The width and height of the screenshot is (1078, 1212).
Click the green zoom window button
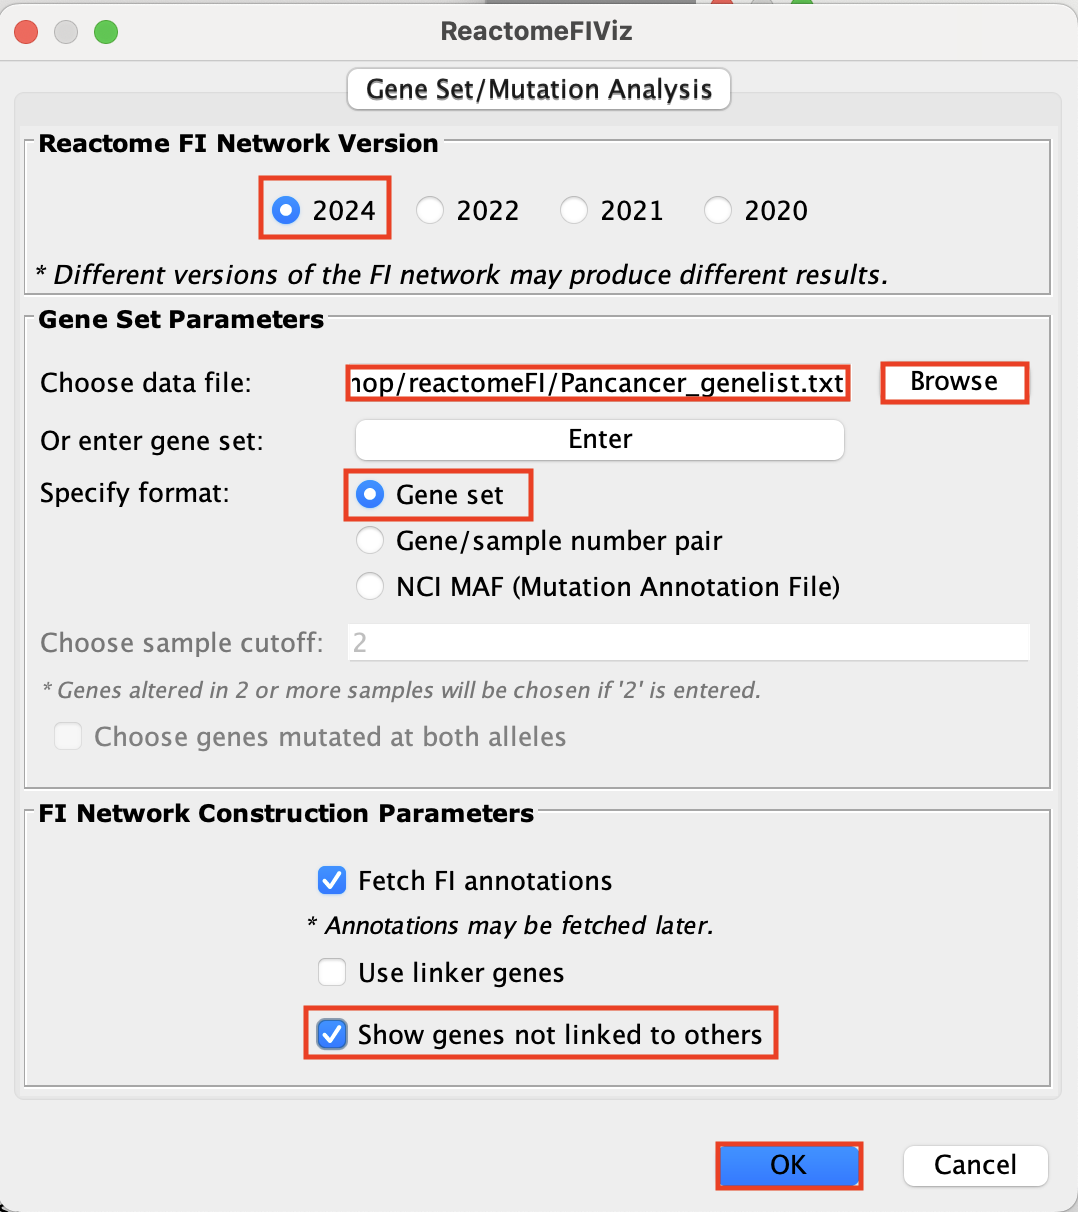(x=106, y=32)
